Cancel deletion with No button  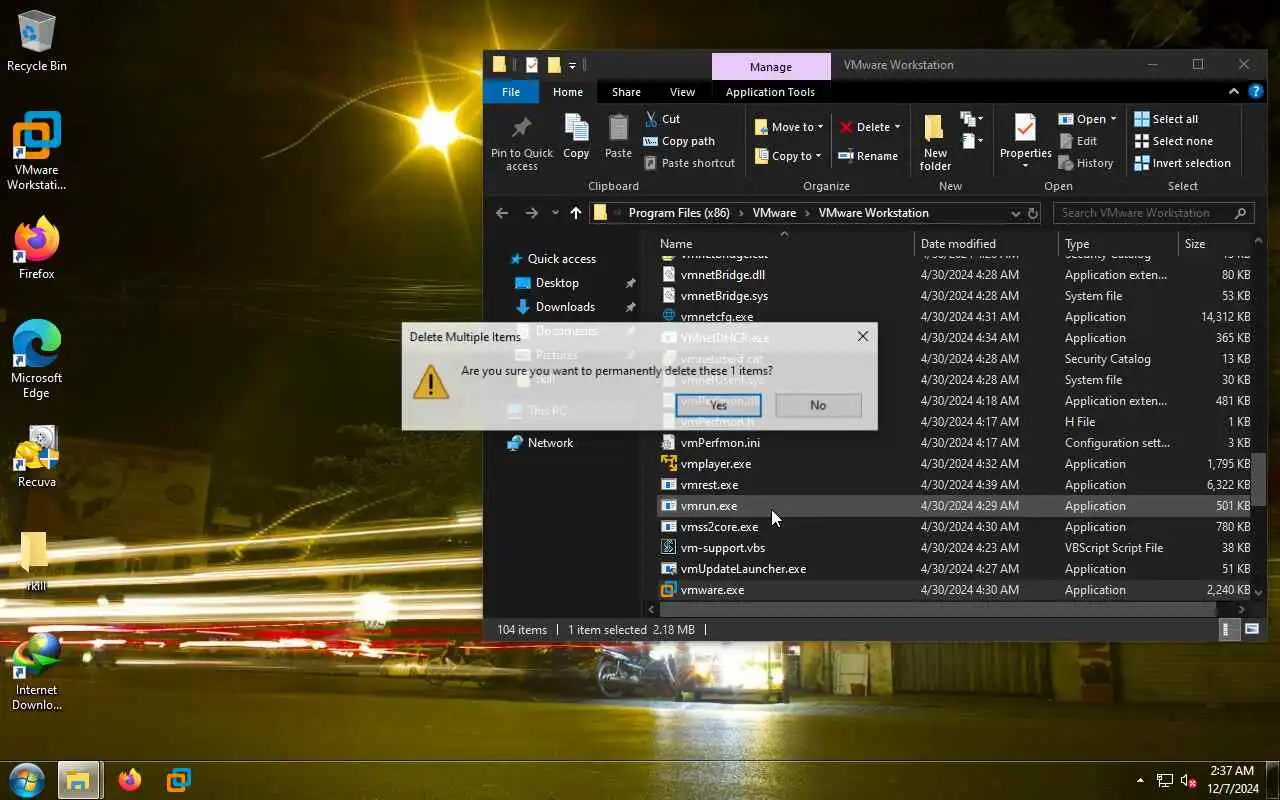pyautogui.click(x=818, y=405)
